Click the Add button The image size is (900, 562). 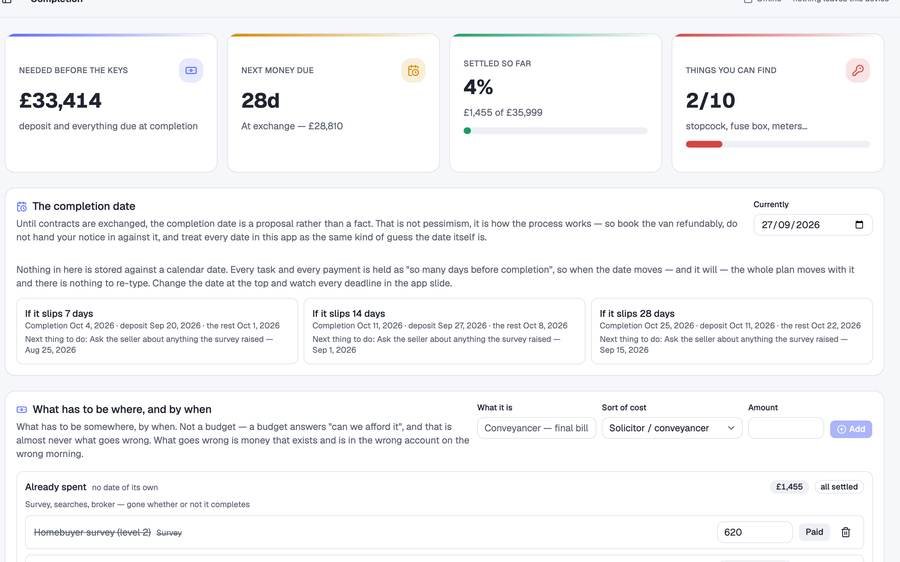(x=851, y=429)
